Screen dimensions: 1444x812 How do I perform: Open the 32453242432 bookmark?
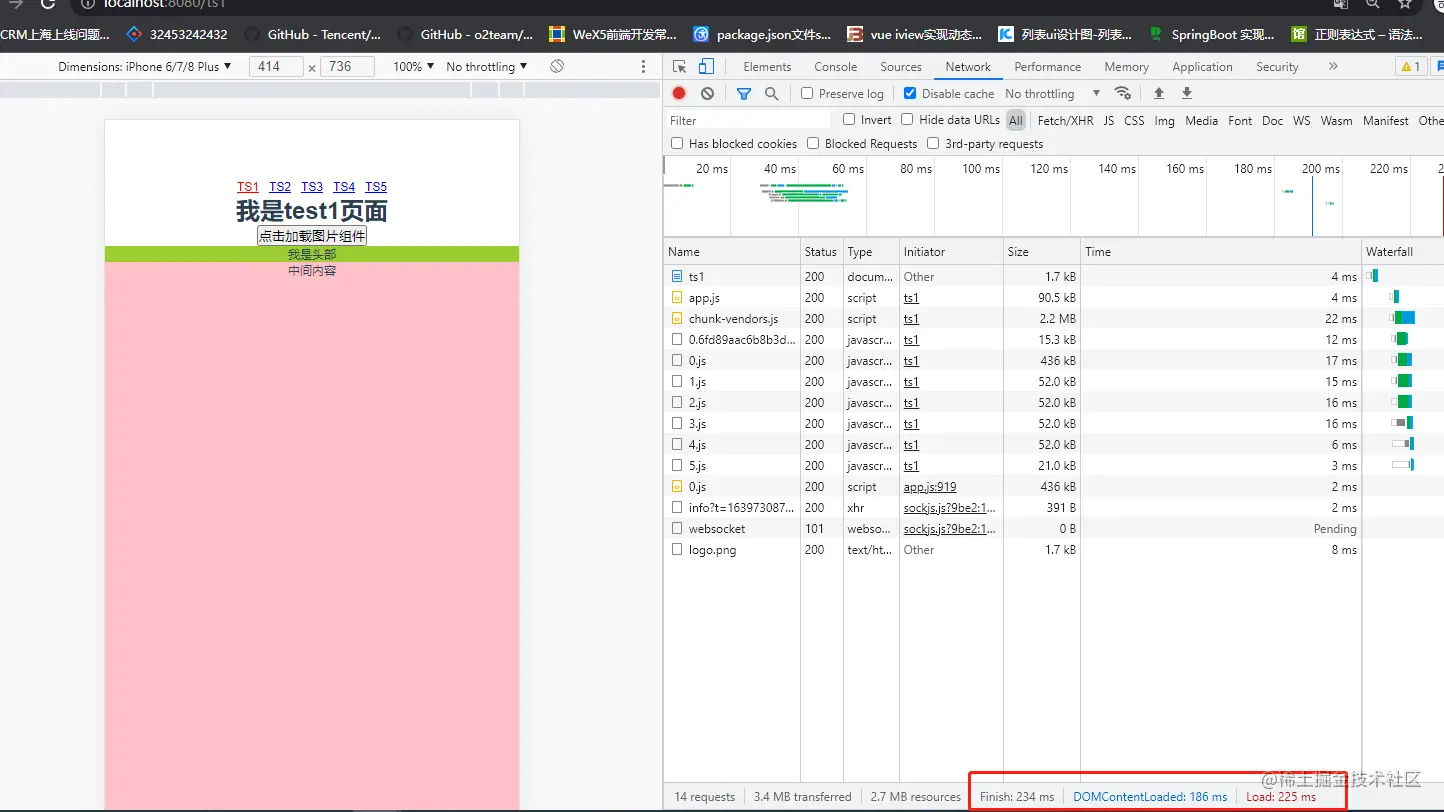tap(177, 34)
